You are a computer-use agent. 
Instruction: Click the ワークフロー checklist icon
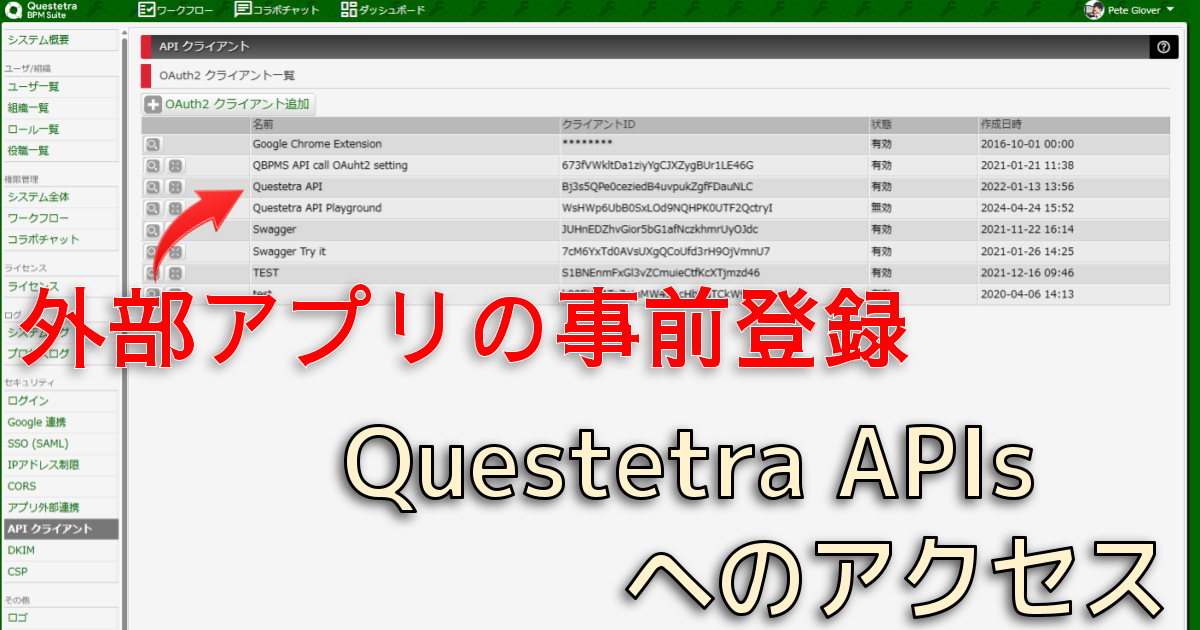pyautogui.click(x=146, y=10)
